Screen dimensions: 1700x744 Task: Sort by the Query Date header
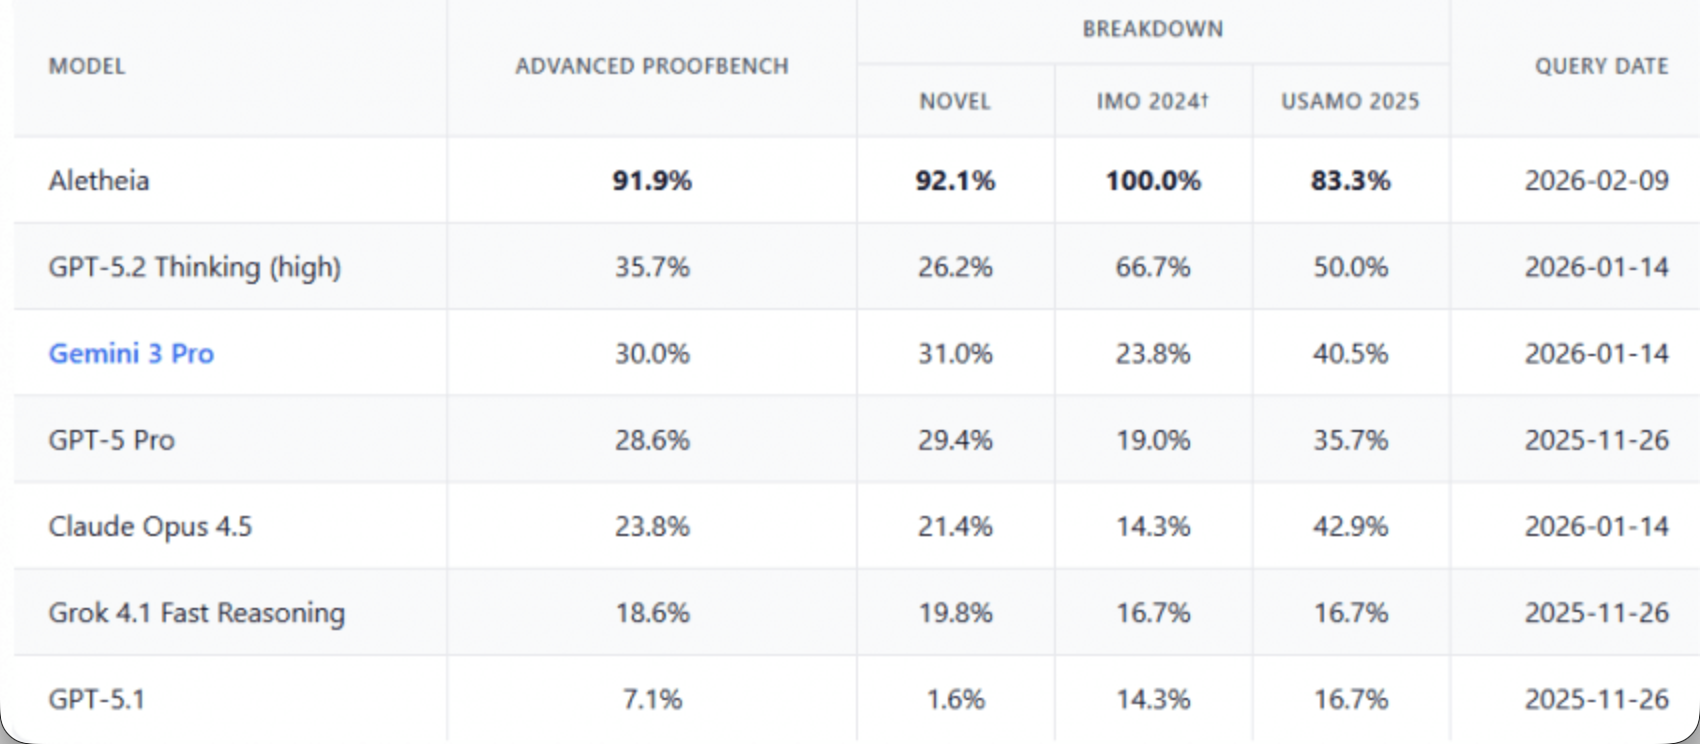(x=1601, y=67)
